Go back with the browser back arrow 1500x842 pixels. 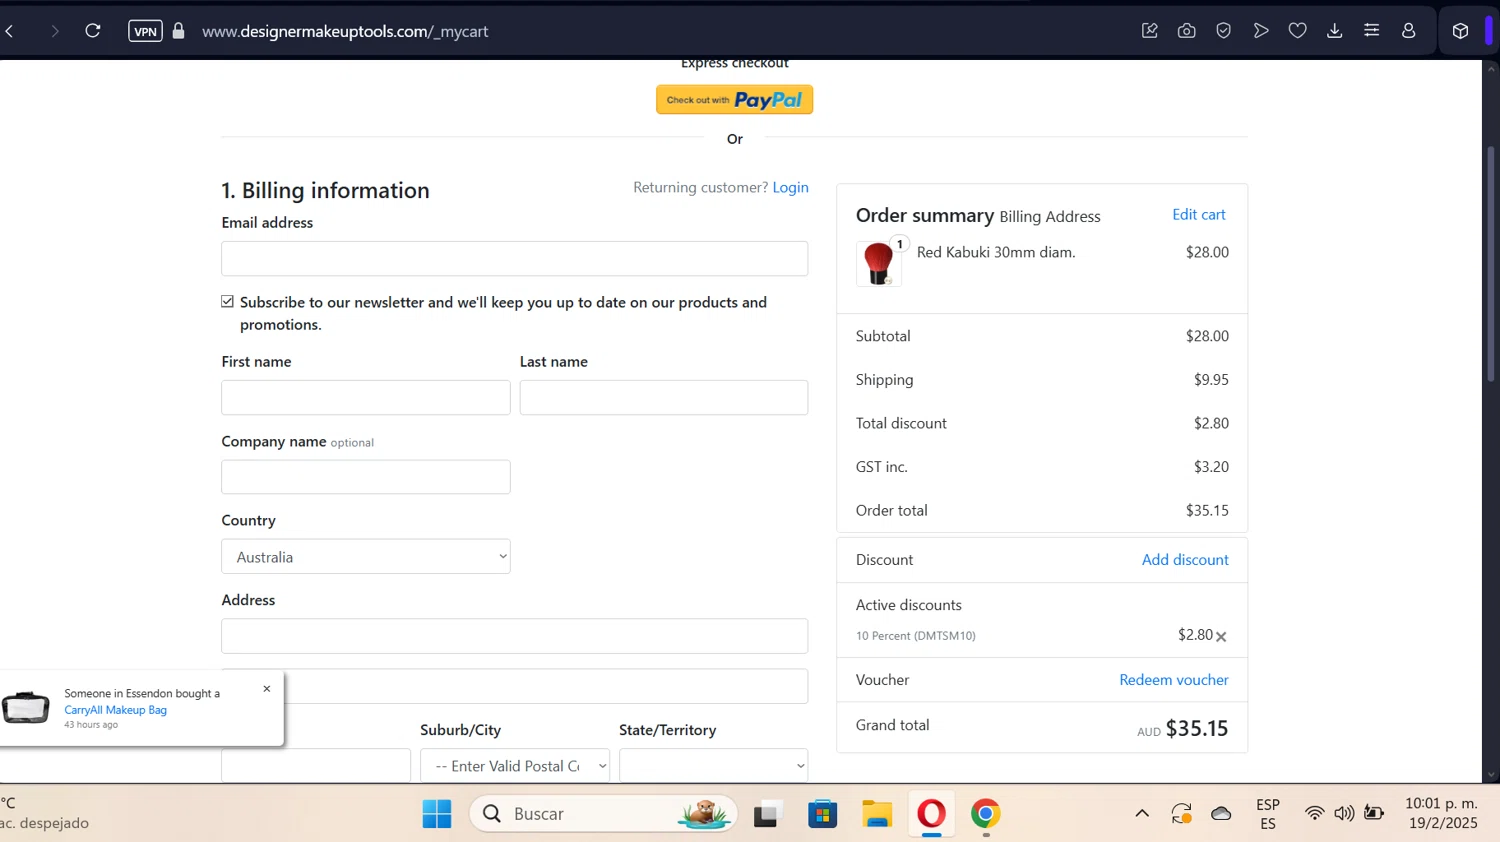click(10, 31)
